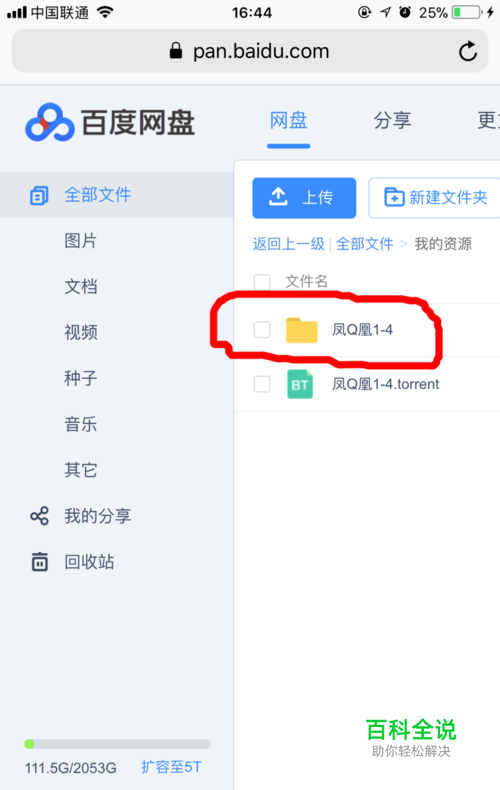500x790 pixels.
Task: Click the 扩容至5T link
Action: 171,767
